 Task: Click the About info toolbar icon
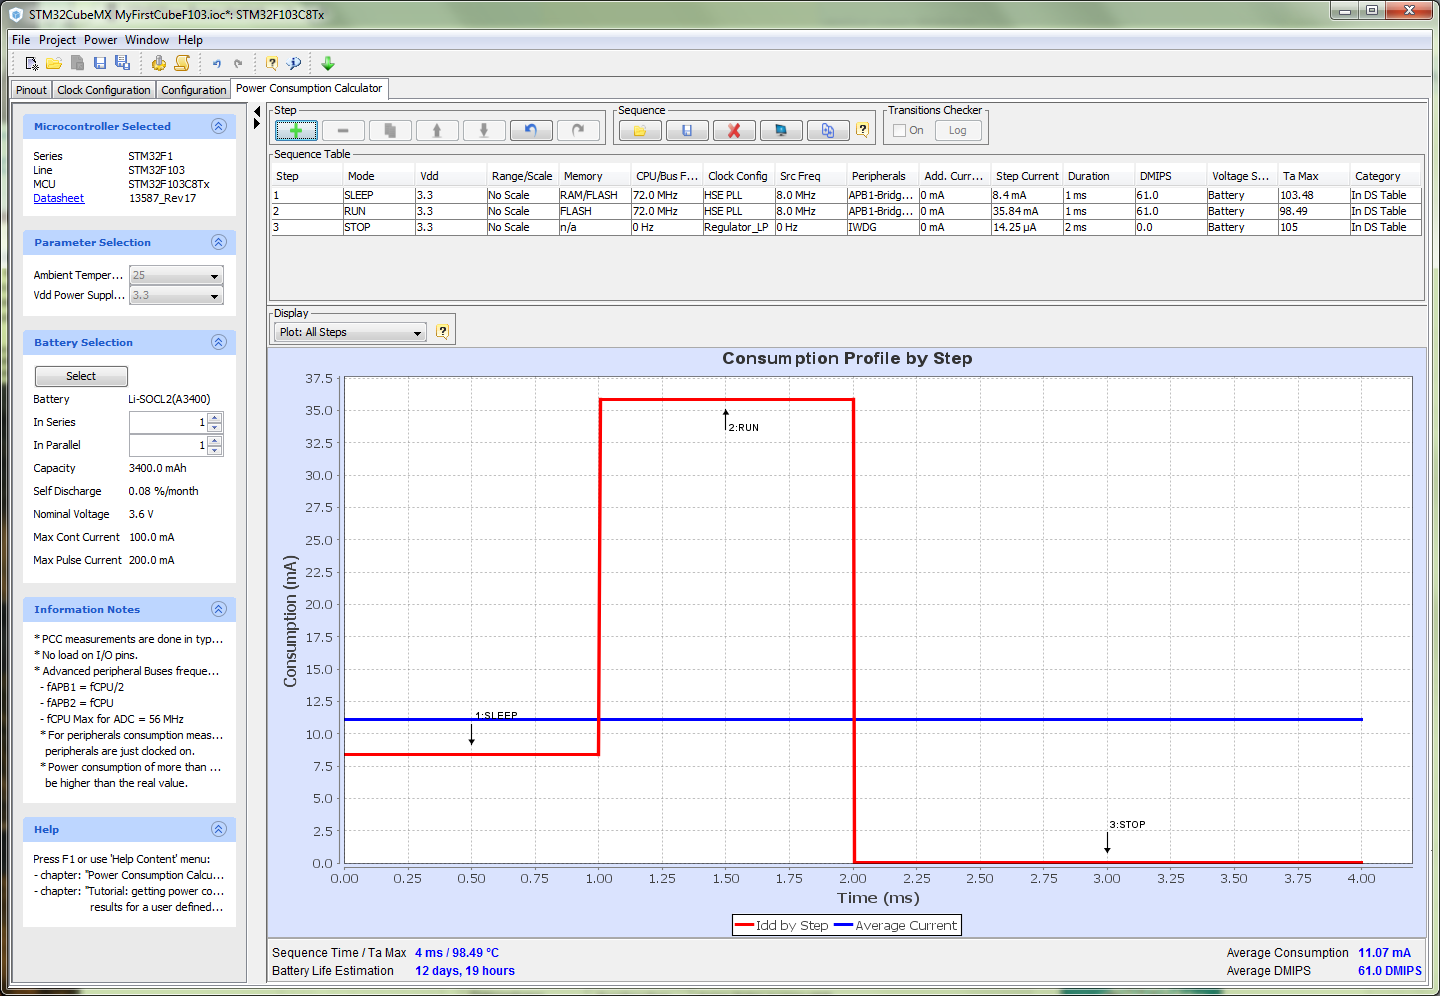294,63
